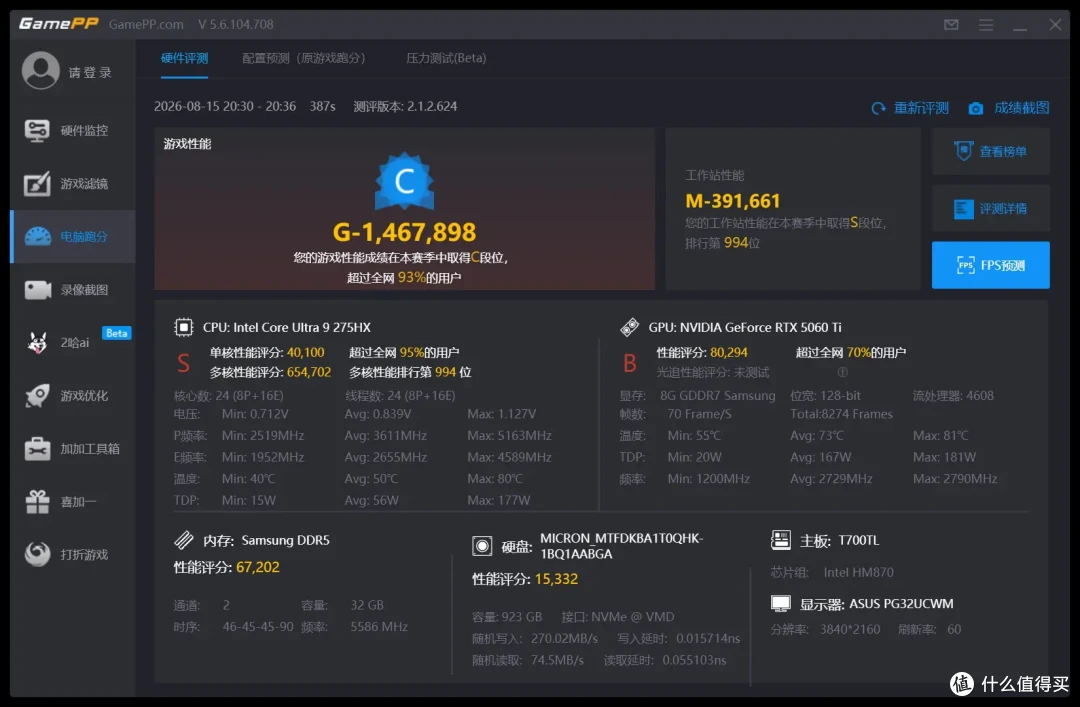The height and width of the screenshot is (707, 1080).
Task: Click the 显示器 monitor icon
Action: click(780, 604)
